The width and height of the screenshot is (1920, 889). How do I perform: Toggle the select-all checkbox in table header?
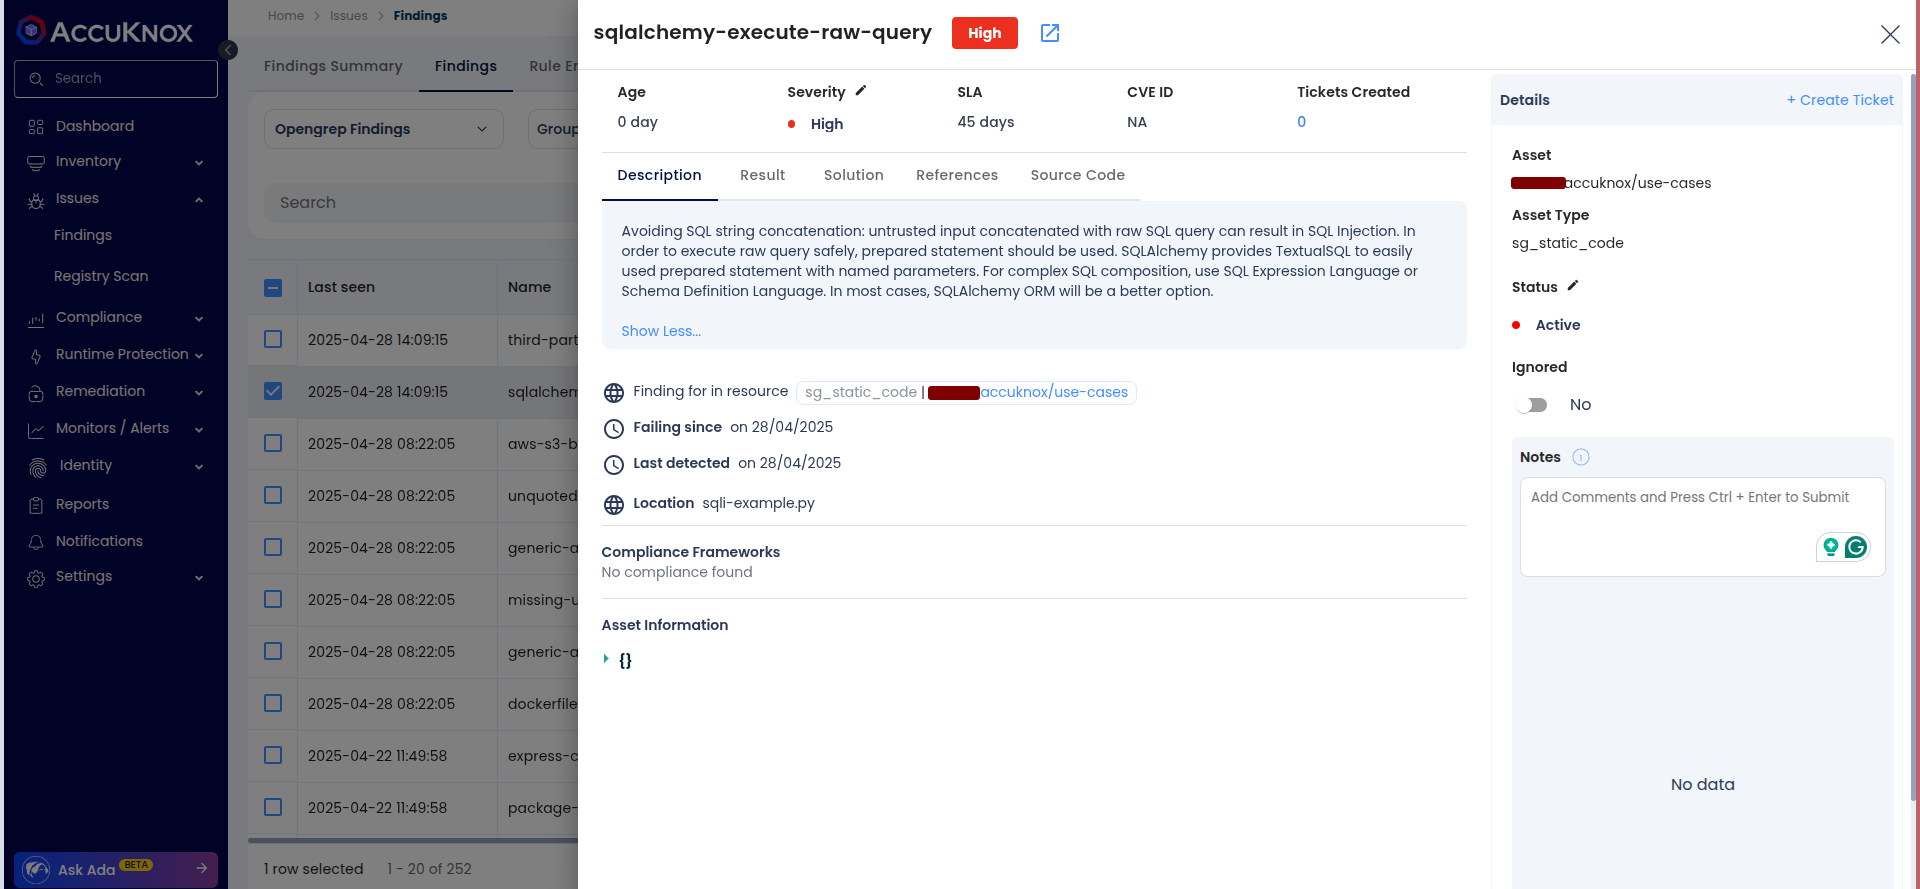pyautogui.click(x=273, y=288)
